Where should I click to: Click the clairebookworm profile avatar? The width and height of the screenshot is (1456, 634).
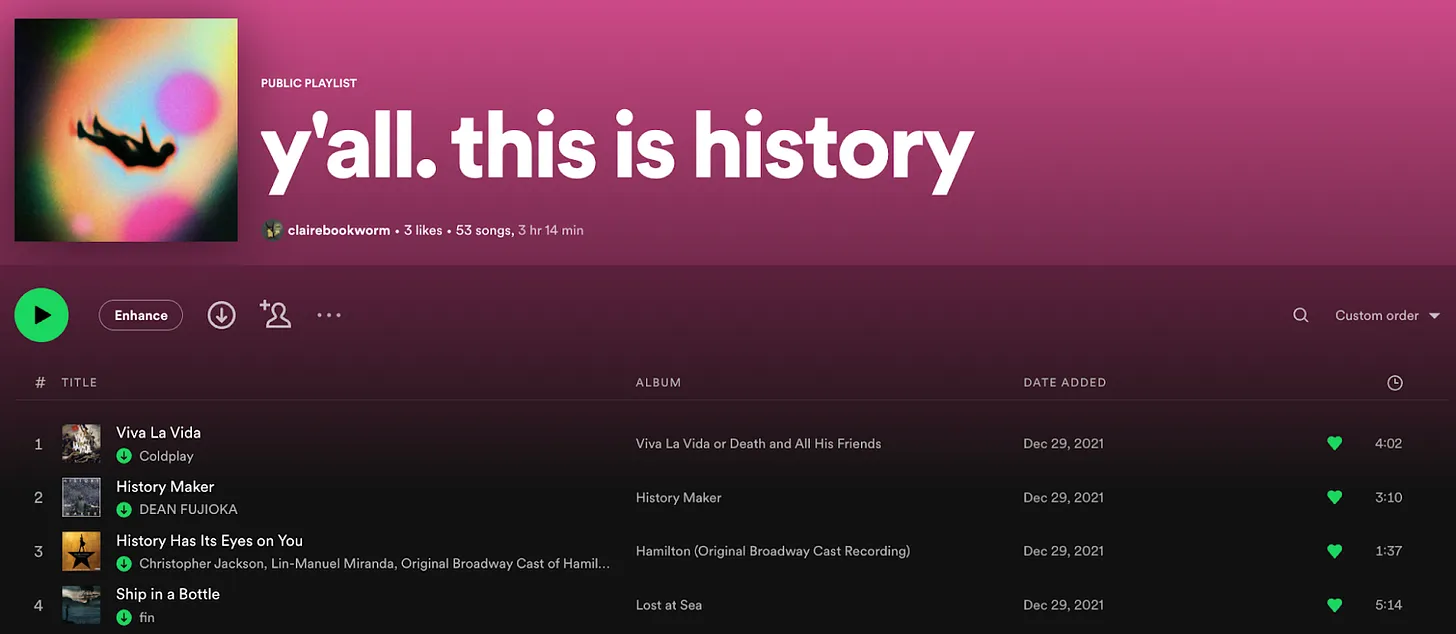[x=272, y=230]
